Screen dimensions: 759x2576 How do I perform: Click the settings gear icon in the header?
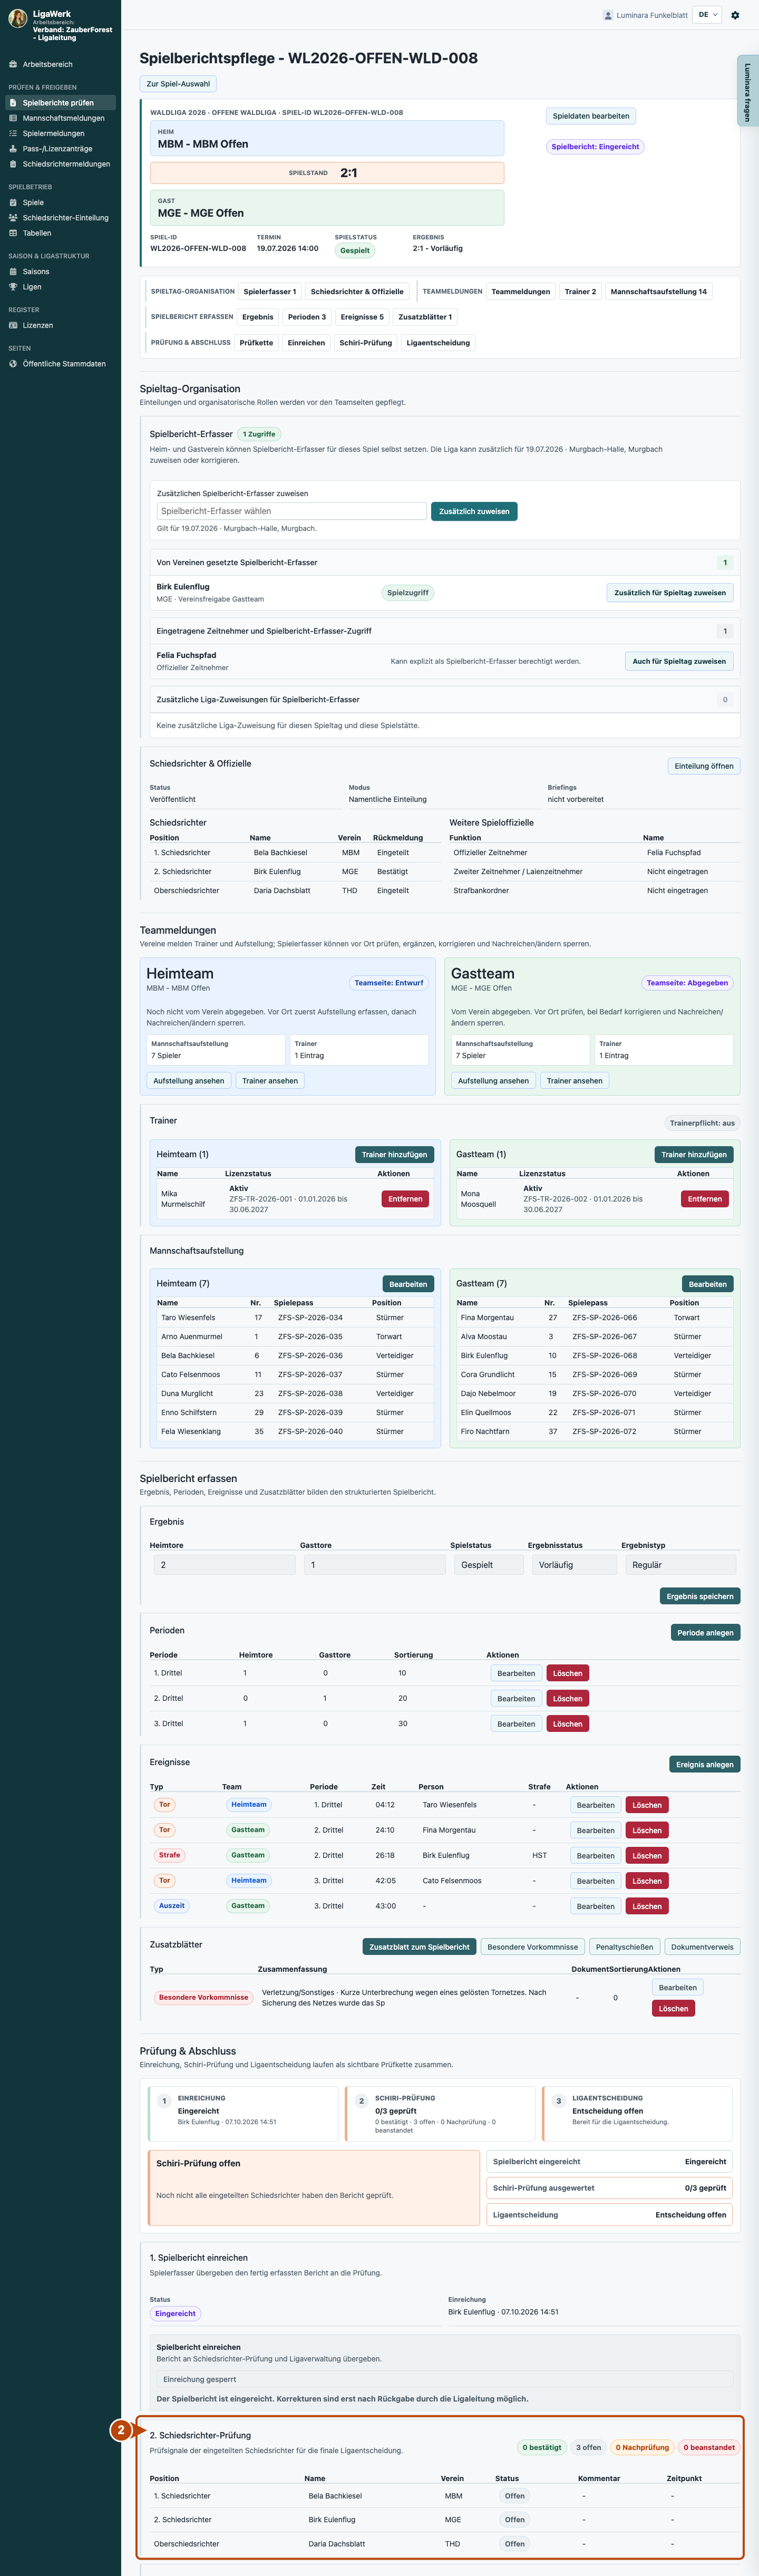(x=735, y=15)
